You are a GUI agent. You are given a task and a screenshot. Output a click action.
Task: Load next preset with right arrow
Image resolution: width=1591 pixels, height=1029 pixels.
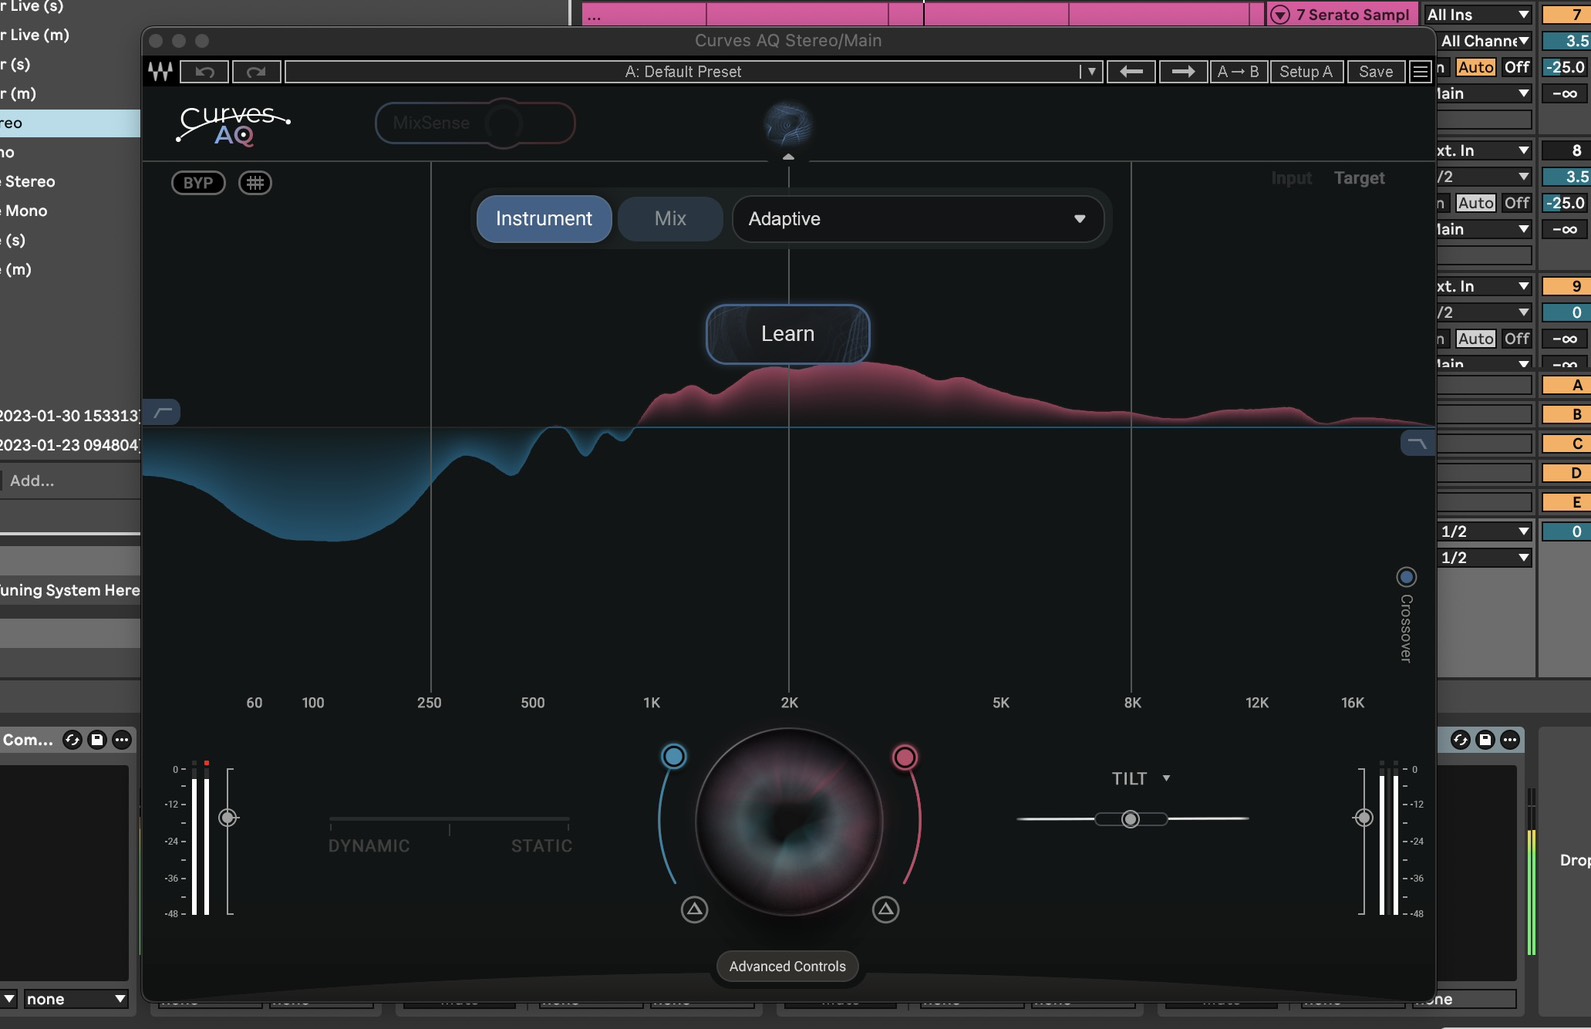pos(1182,72)
